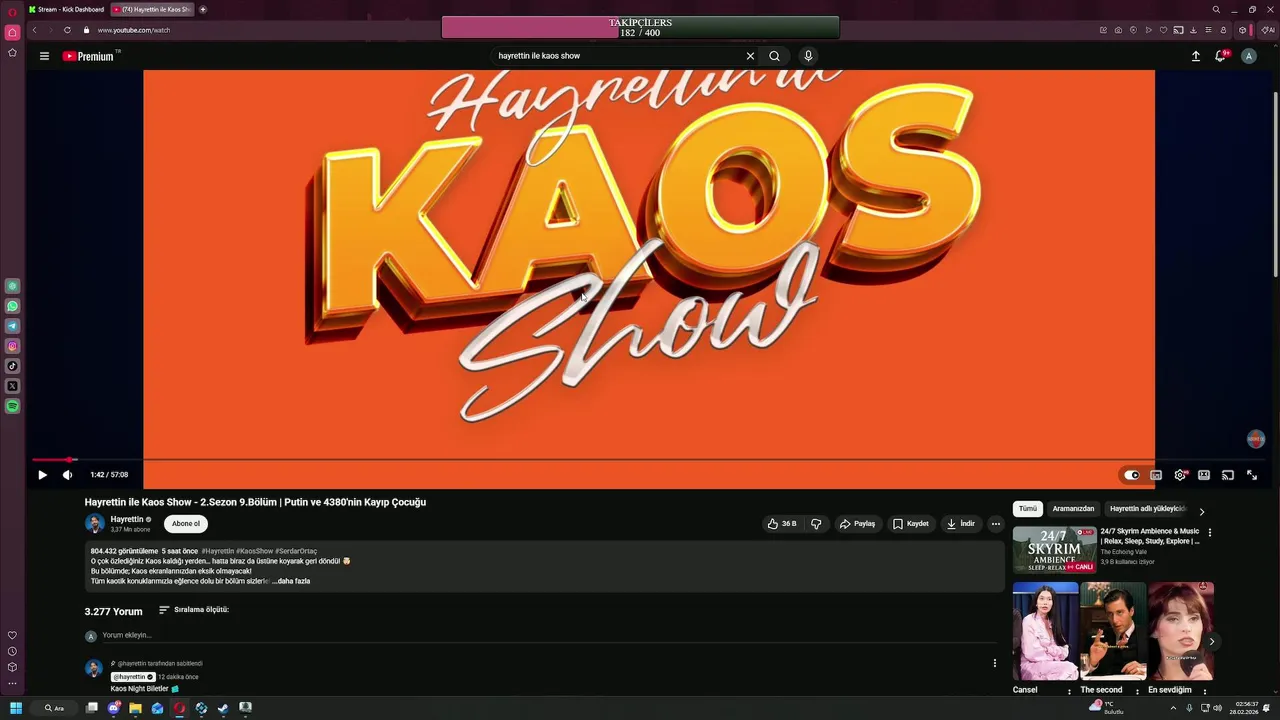The image size is (1280, 720).
Task: Take snapshot with browser camera icon
Action: pos(1118,30)
